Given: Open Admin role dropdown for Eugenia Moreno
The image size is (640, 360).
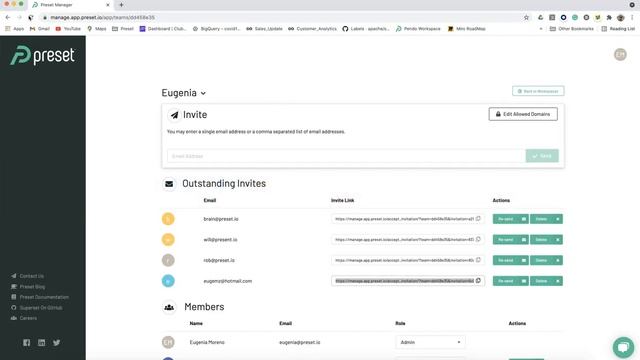Looking at the screenshot, I should click(x=430, y=342).
